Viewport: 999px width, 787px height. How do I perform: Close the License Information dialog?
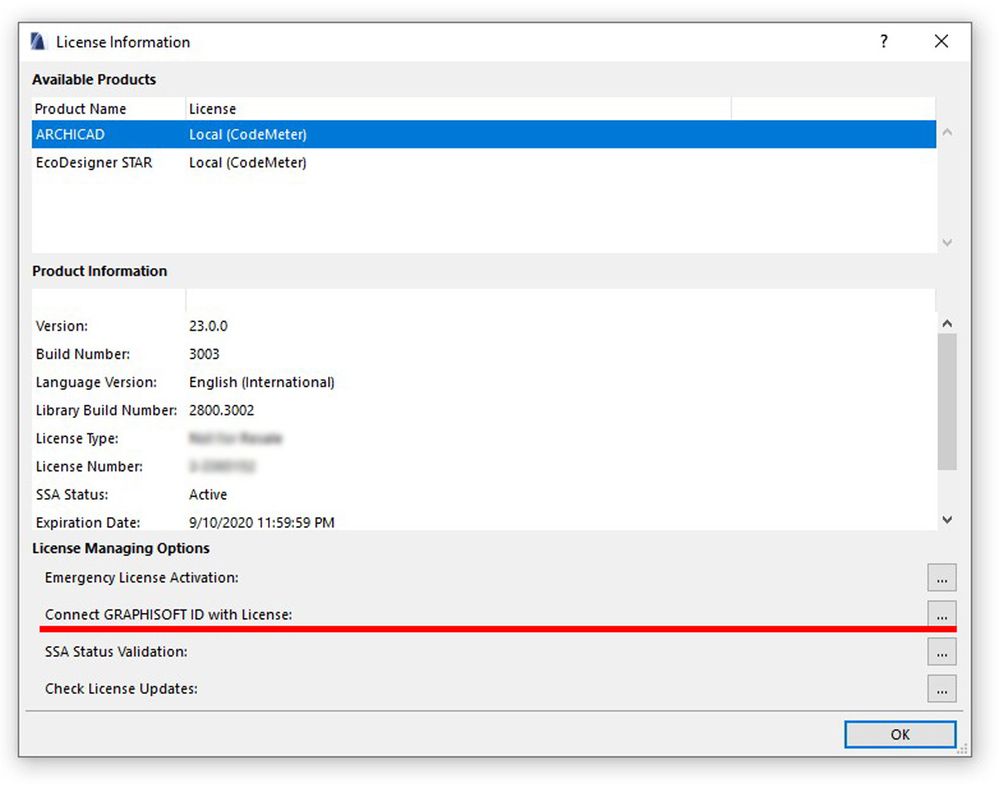click(x=941, y=41)
